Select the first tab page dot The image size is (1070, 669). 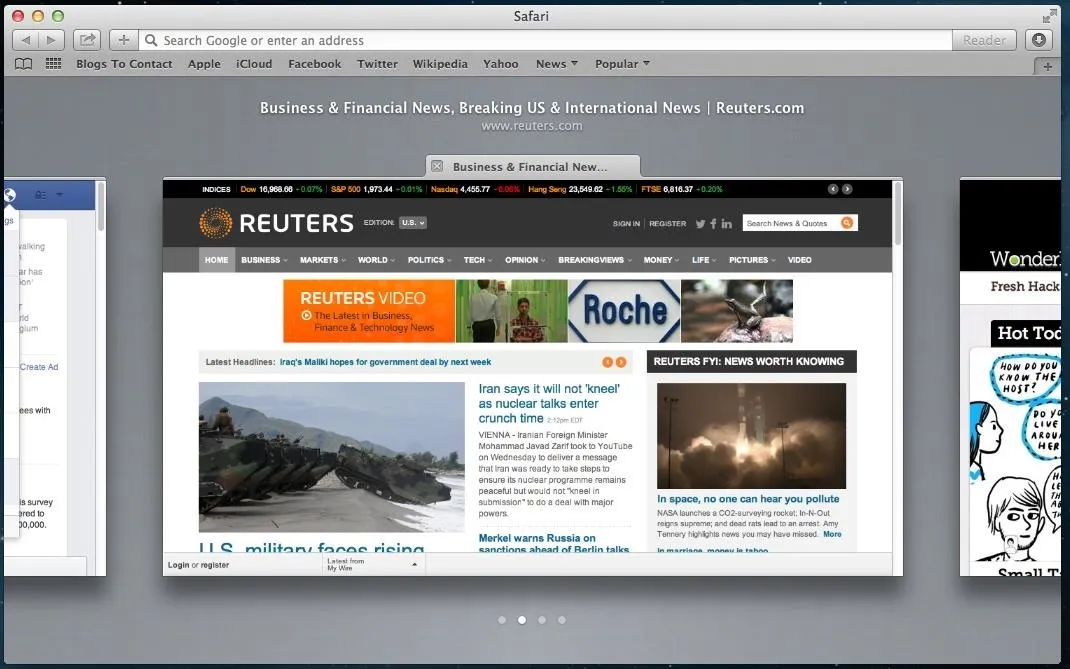click(502, 620)
